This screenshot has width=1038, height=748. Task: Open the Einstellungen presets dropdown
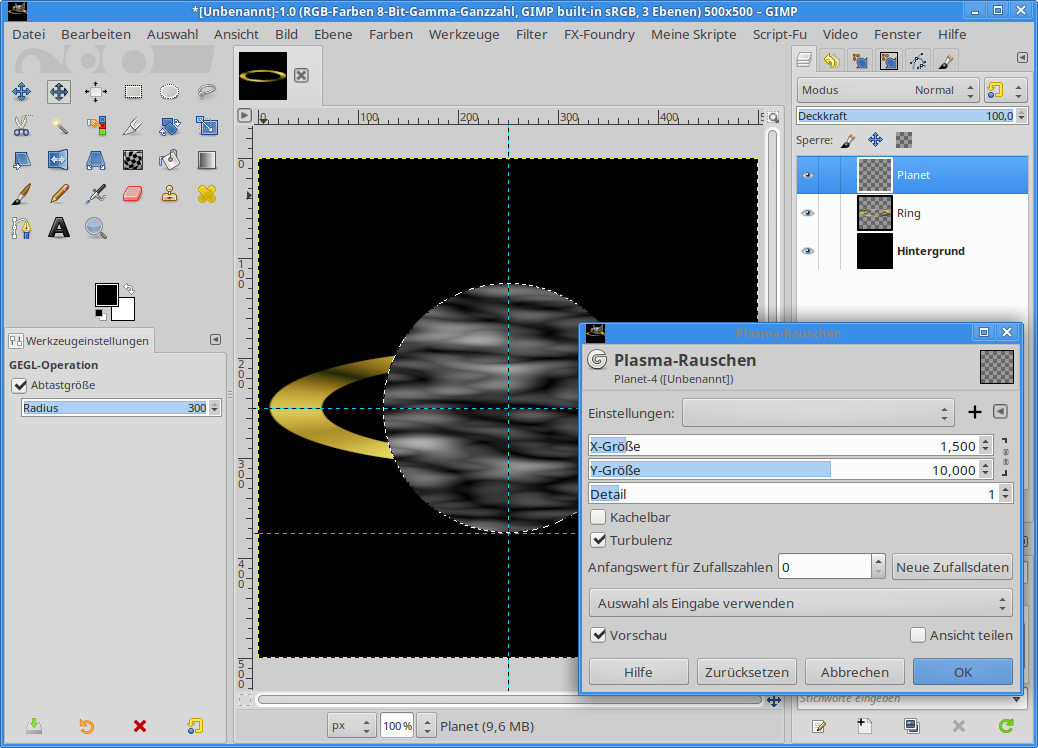818,413
